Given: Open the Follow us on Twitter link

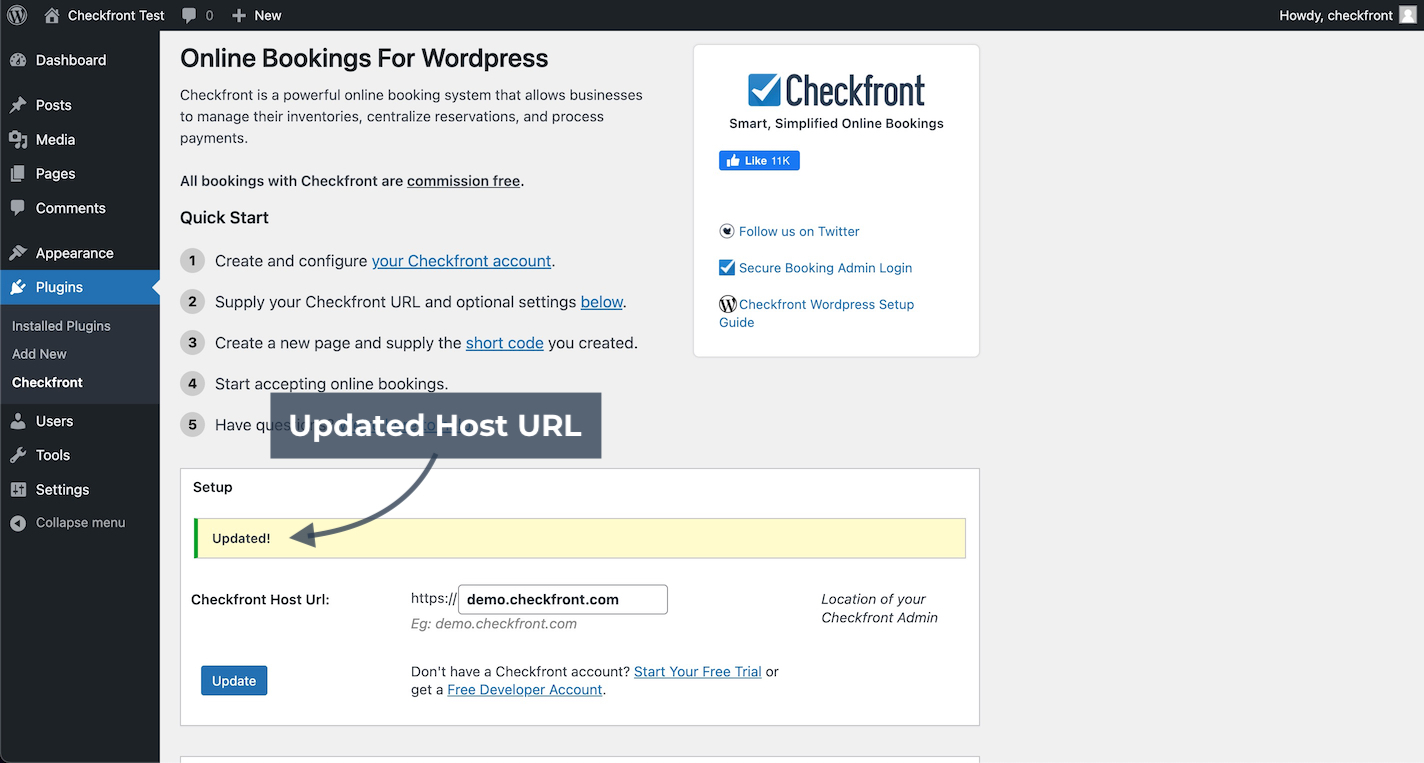Looking at the screenshot, I should tap(799, 231).
